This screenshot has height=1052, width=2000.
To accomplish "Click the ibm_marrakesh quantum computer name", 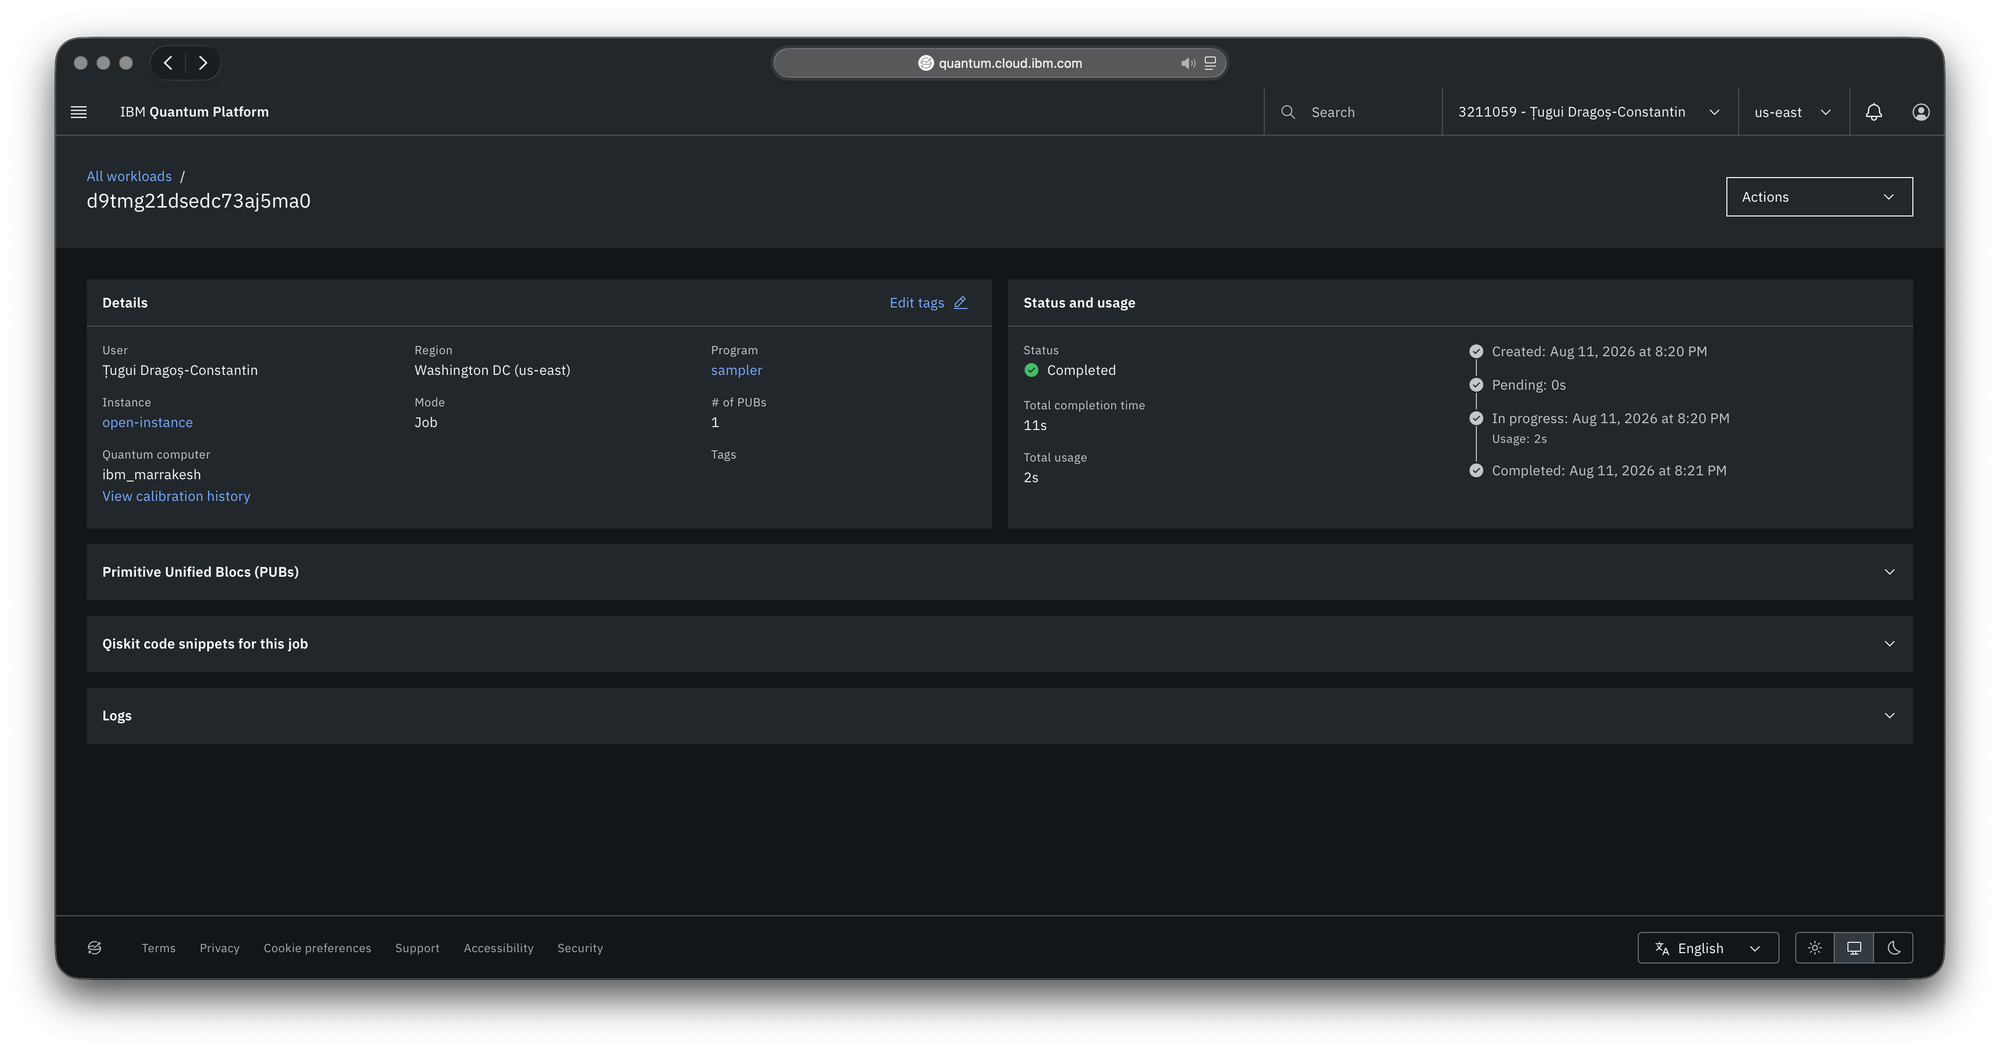I will coord(151,474).
